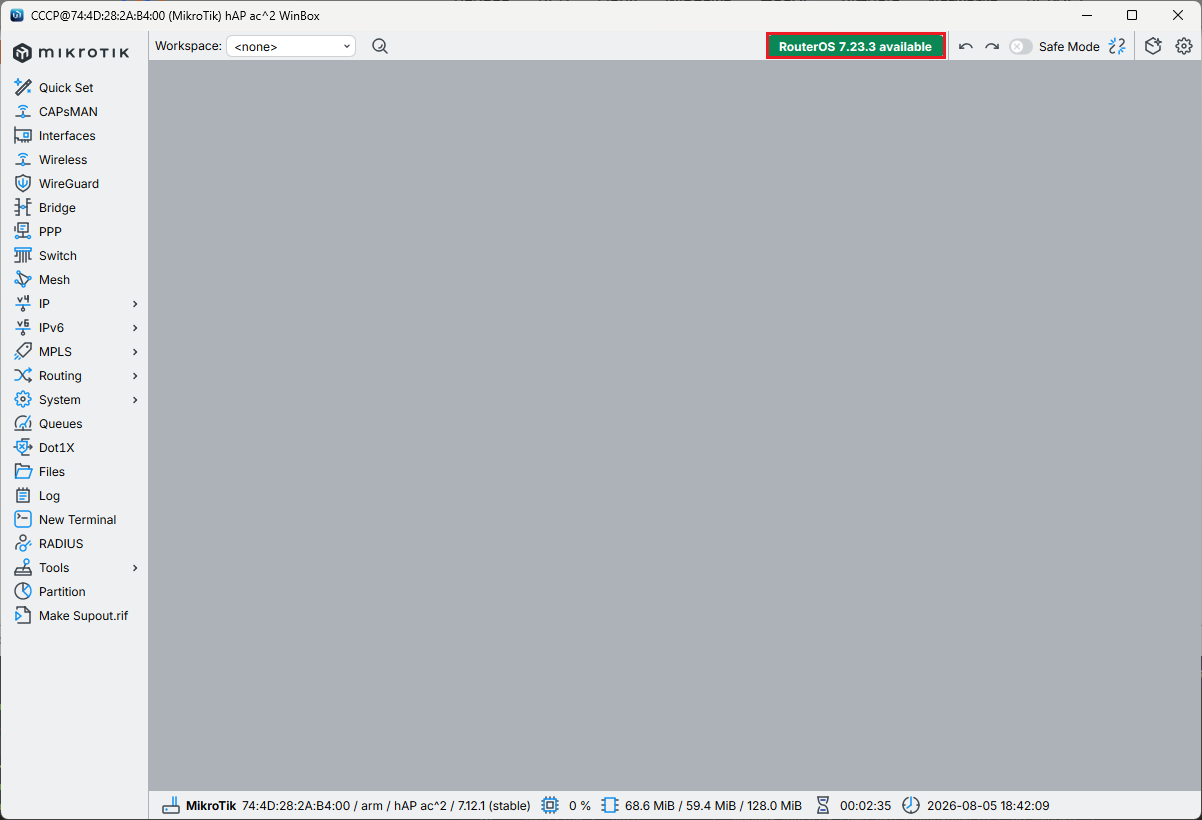The height and width of the screenshot is (820, 1202).
Task: Expand the IPv6 submenu
Action: (x=135, y=328)
